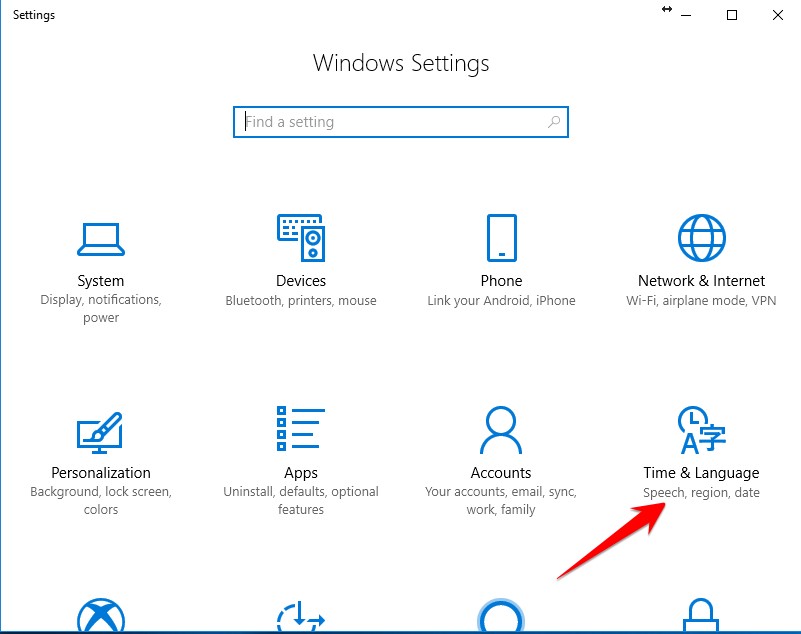
Task: Open the Devices keyboard and speaker icon
Action: pyautogui.click(x=301, y=238)
